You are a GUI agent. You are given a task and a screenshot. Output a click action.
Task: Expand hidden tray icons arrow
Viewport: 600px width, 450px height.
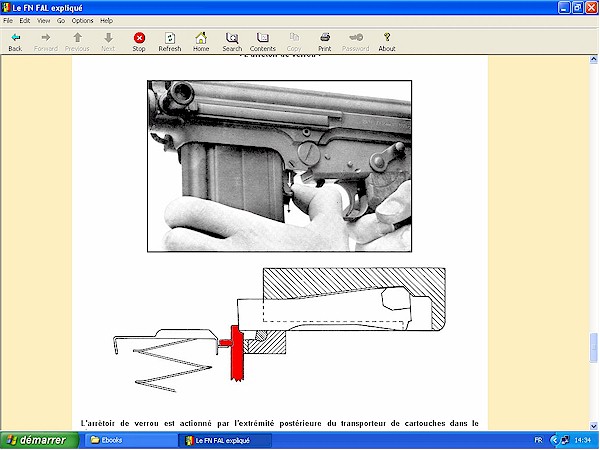tap(553, 440)
